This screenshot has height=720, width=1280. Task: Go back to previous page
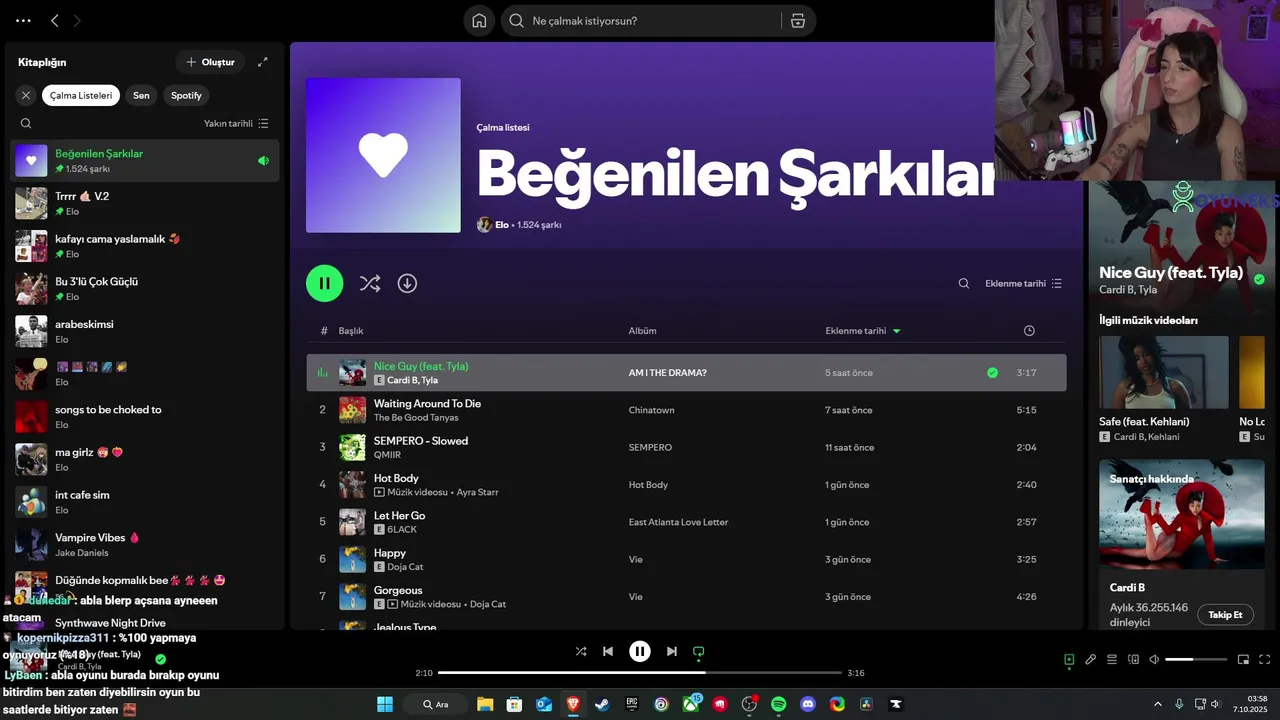(x=55, y=20)
